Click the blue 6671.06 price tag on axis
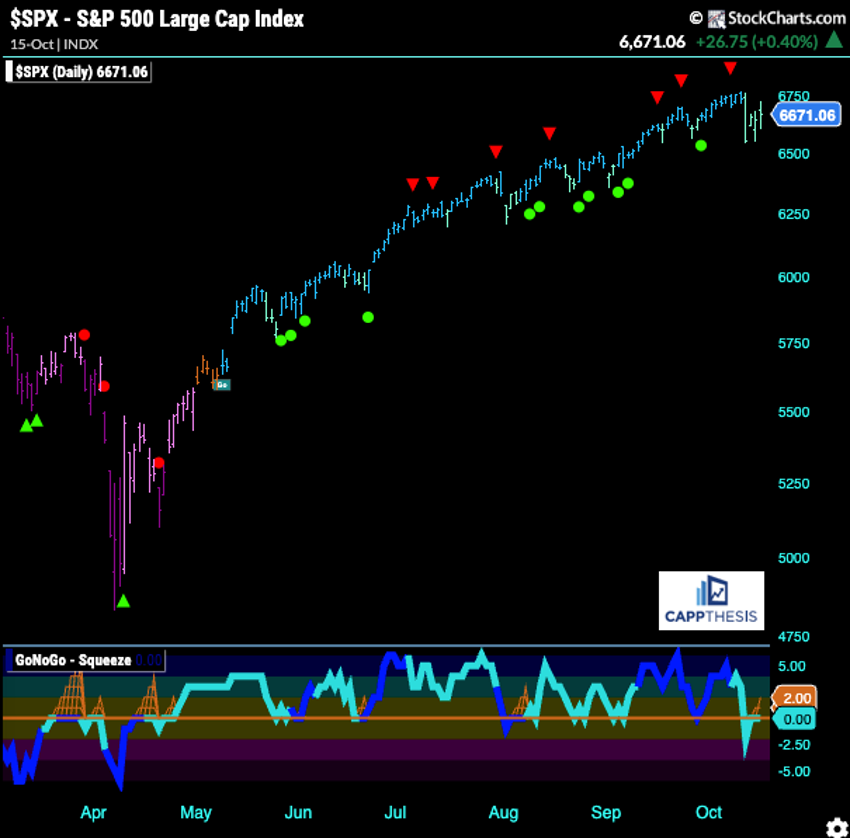The image size is (850, 838). (807, 115)
